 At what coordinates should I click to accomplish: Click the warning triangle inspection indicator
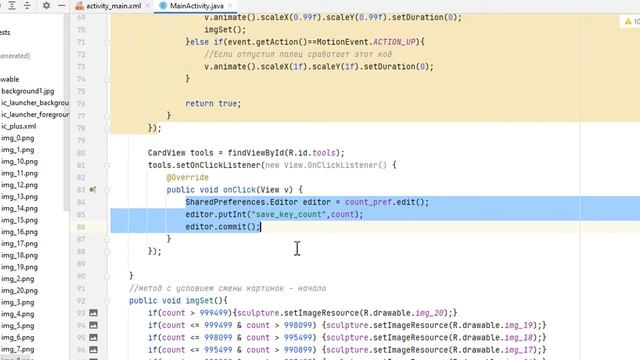628,21
